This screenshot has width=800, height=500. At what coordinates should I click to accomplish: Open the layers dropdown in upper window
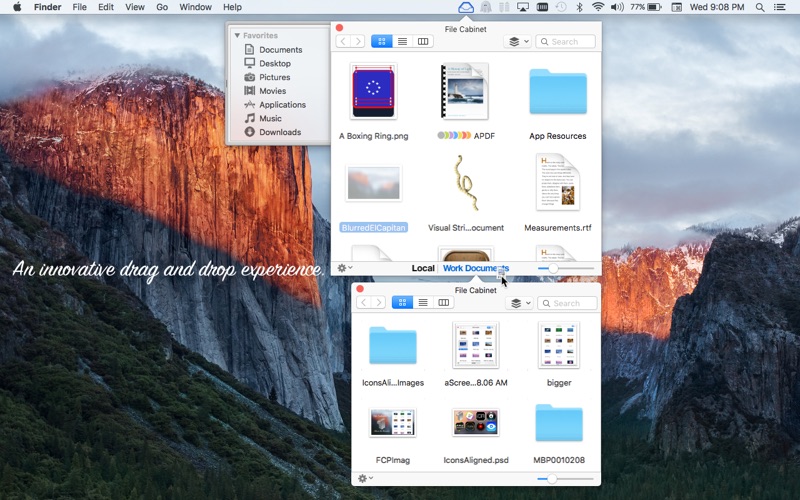tap(517, 42)
